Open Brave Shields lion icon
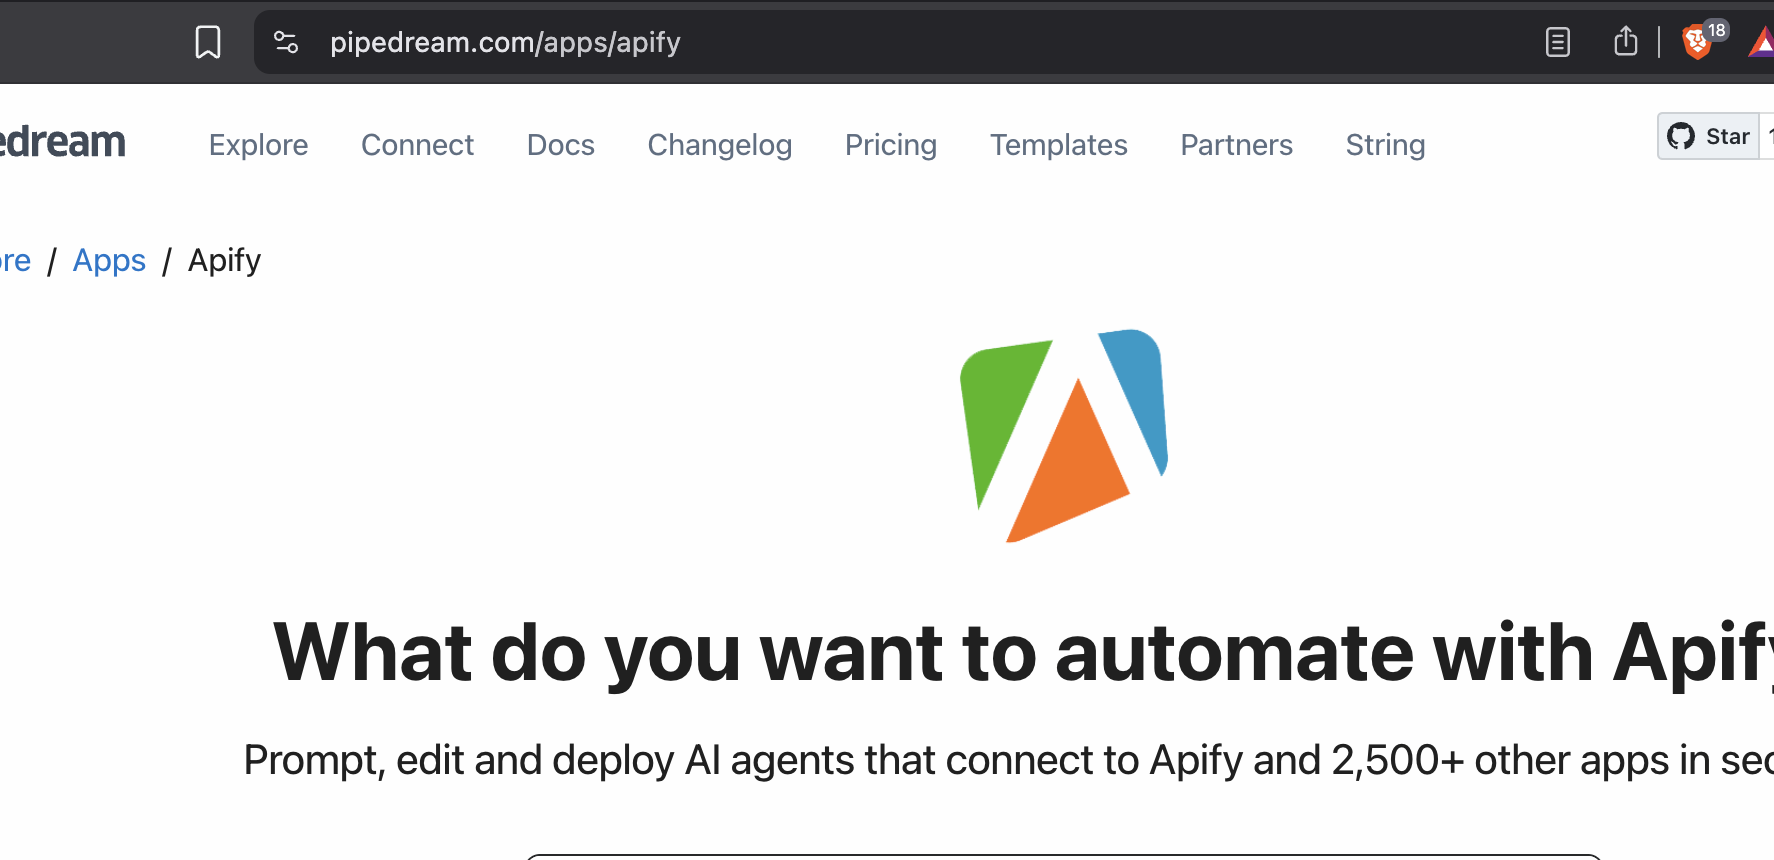The width and height of the screenshot is (1774, 860). 1697,42
